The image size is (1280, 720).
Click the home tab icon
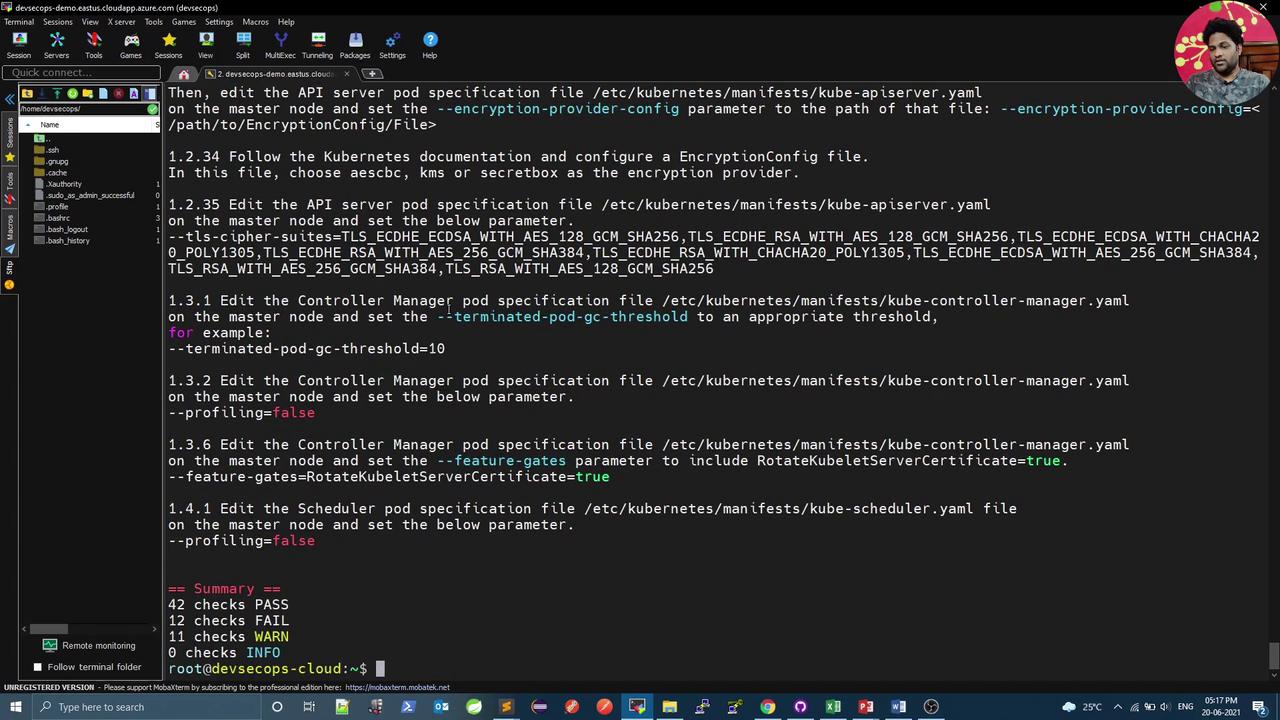[184, 74]
